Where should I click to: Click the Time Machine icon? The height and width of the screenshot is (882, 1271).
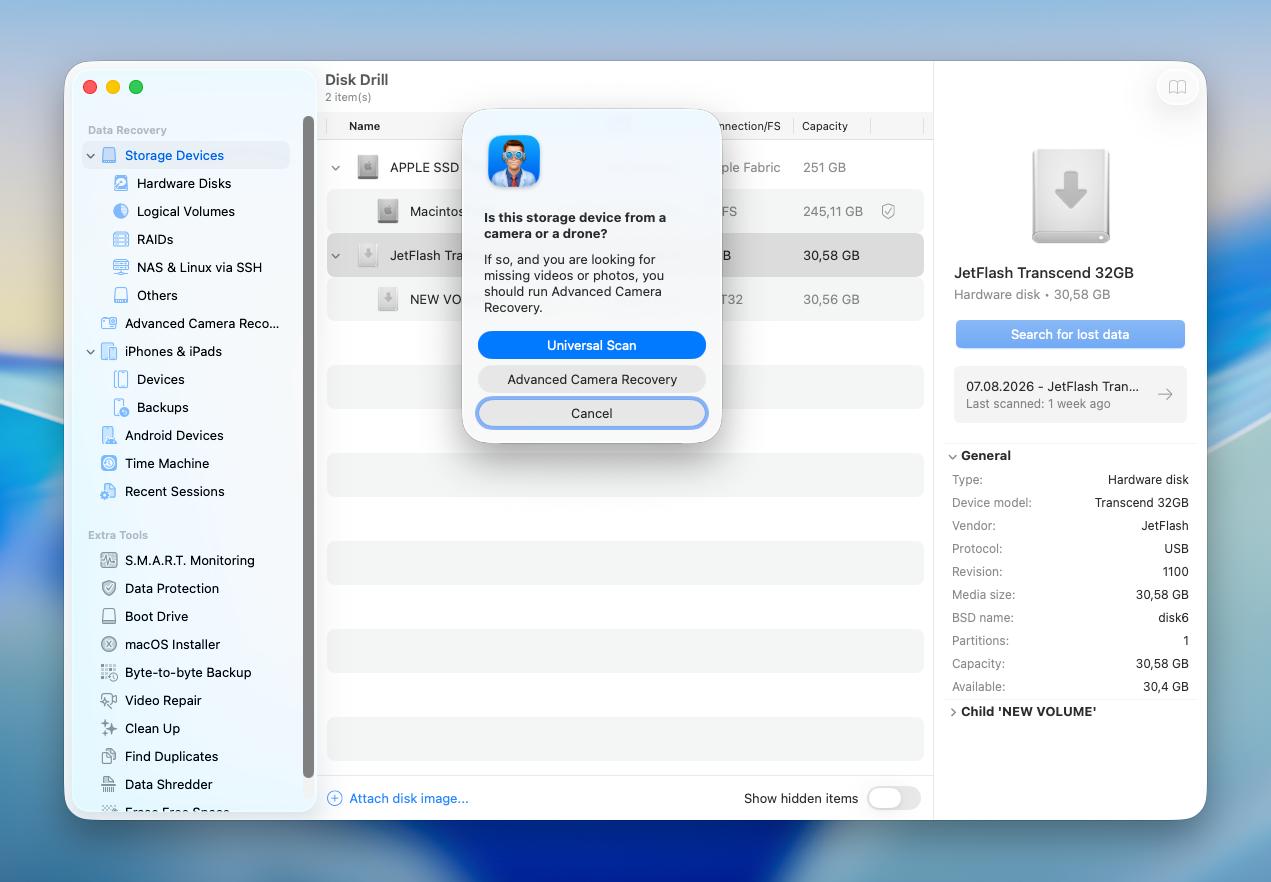pos(109,463)
